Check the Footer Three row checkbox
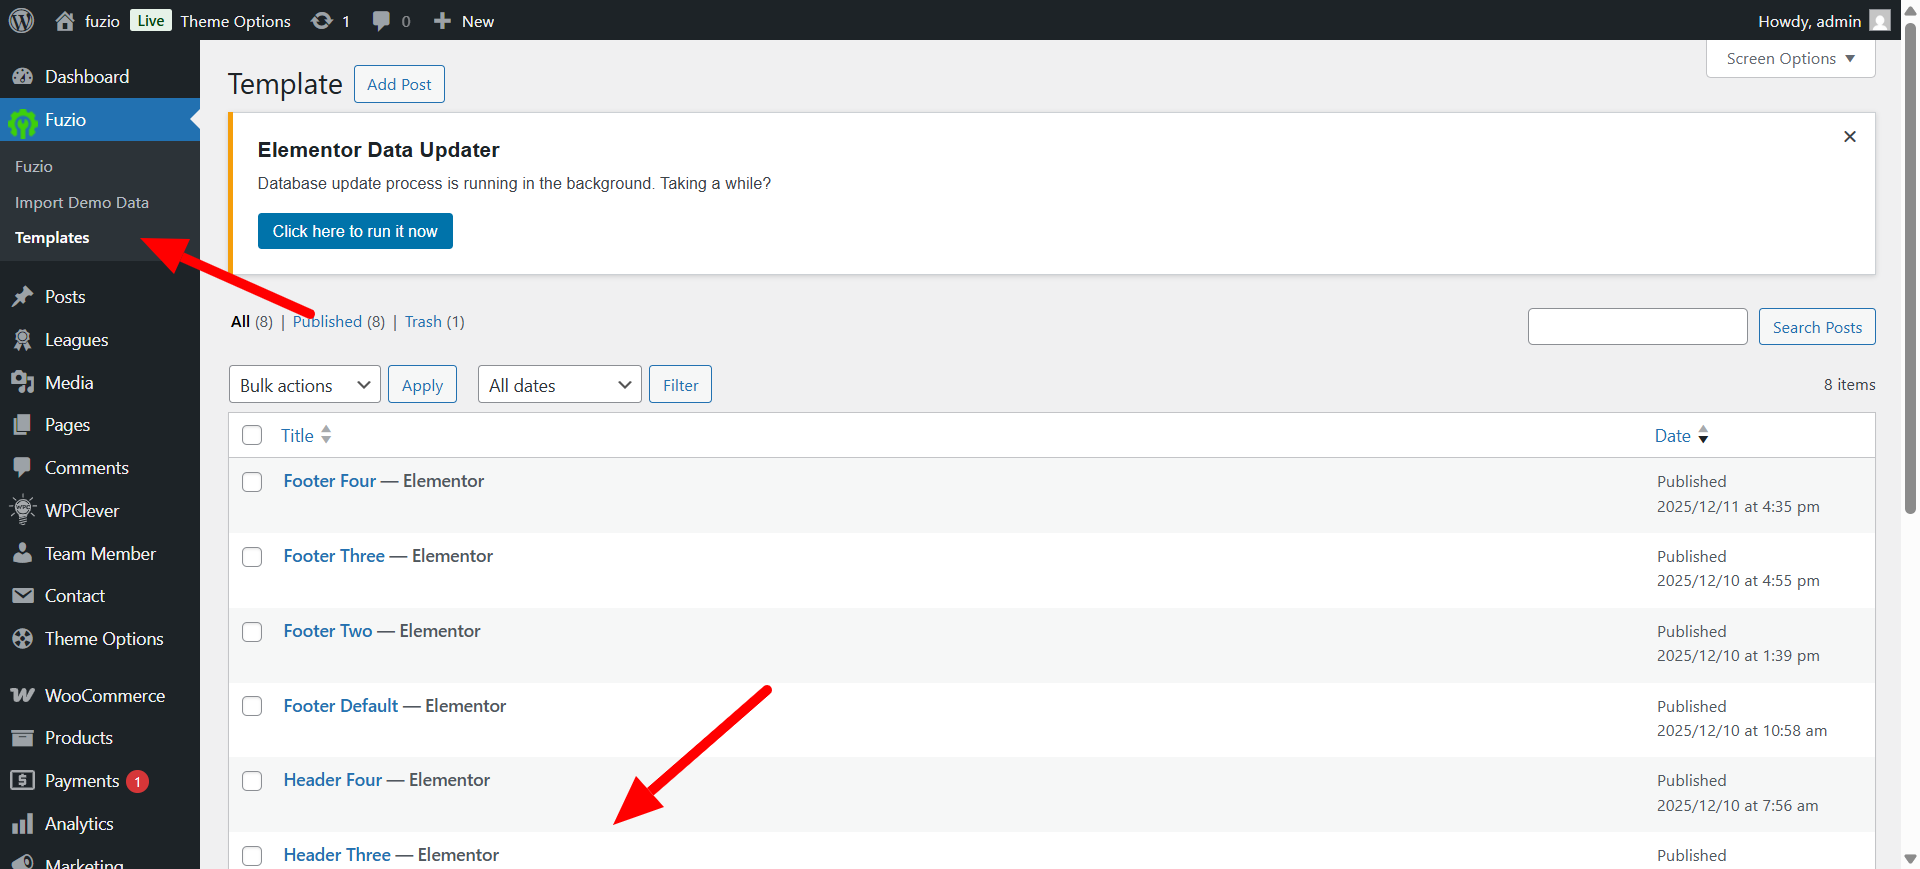The width and height of the screenshot is (1920, 869). coord(252,557)
